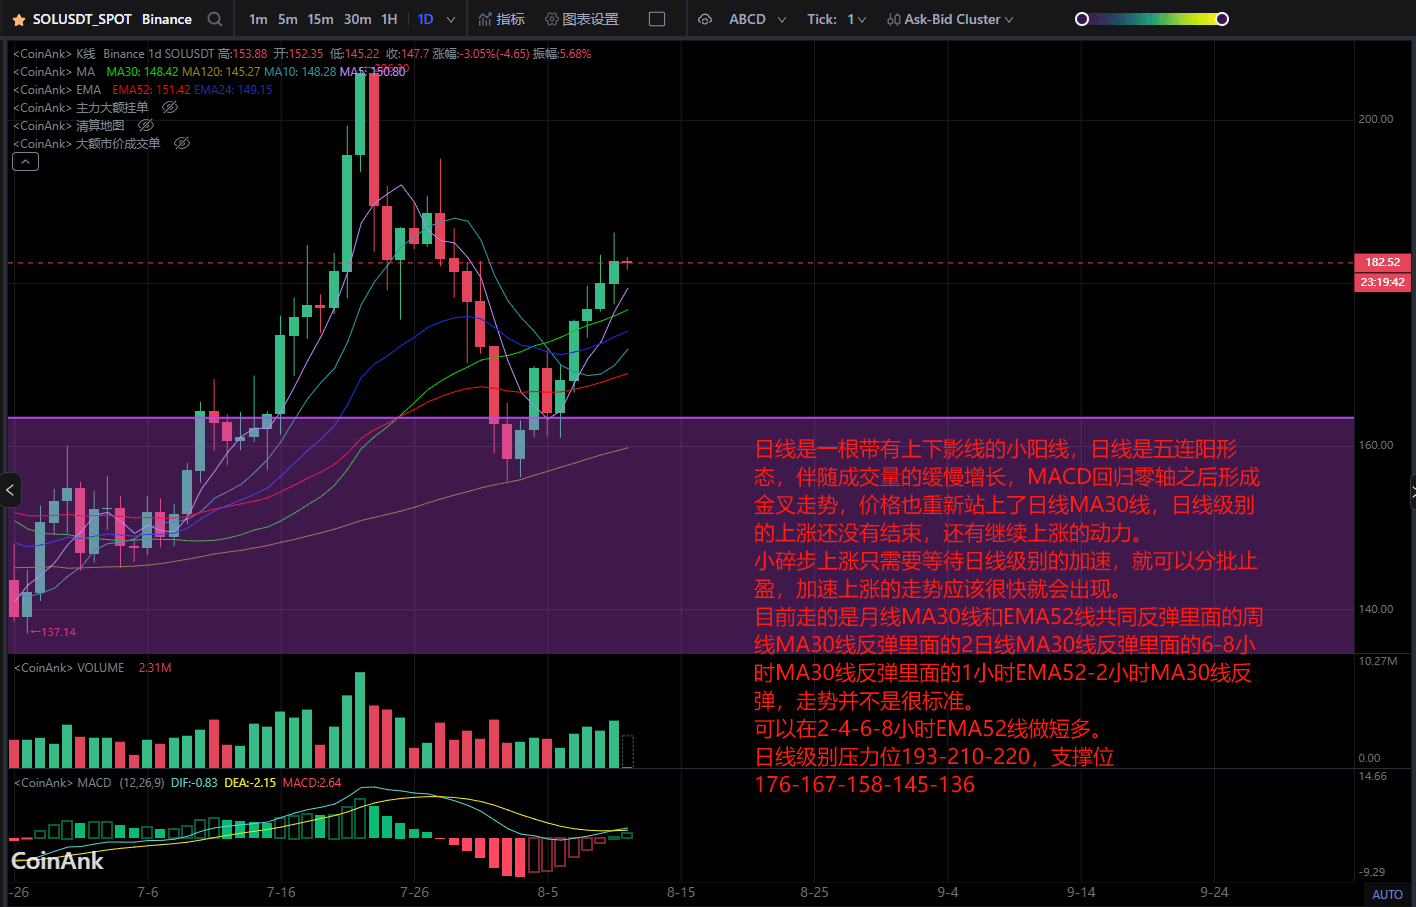Open the timeframe dropdown arrow after 1D
Viewport: 1416px width, 907px height.
point(451,19)
